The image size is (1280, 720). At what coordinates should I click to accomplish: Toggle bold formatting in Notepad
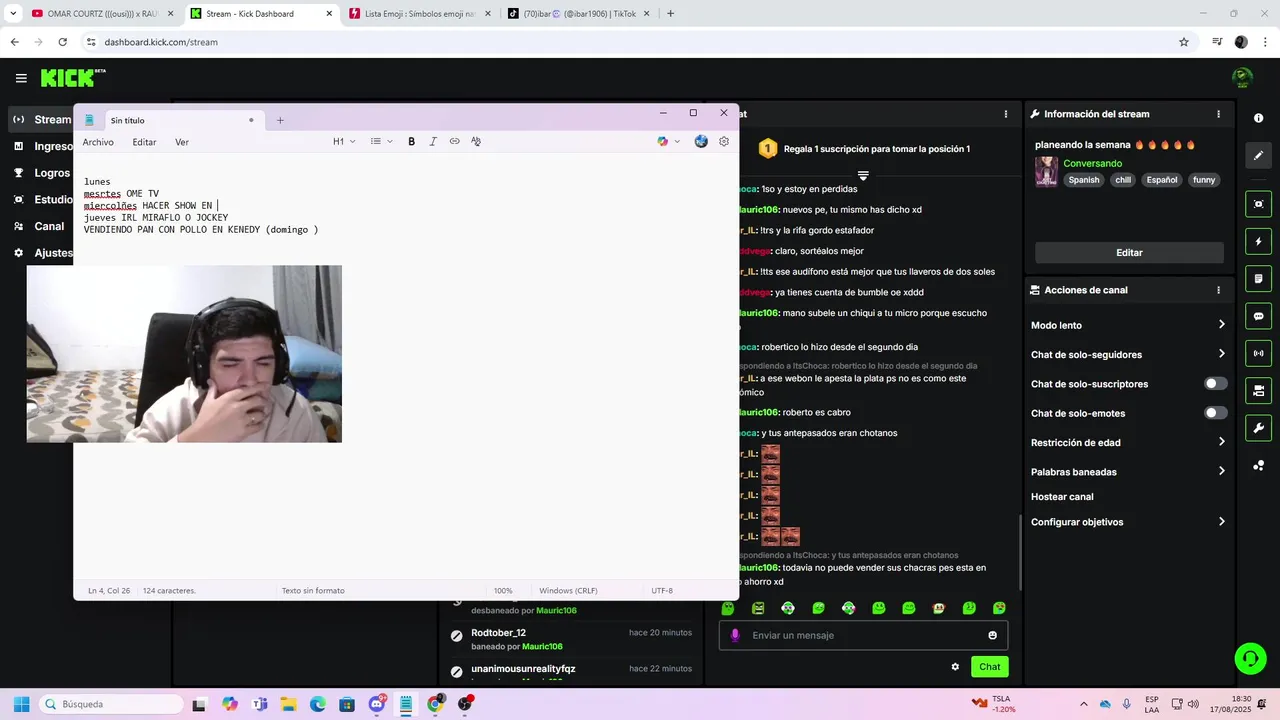411,142
